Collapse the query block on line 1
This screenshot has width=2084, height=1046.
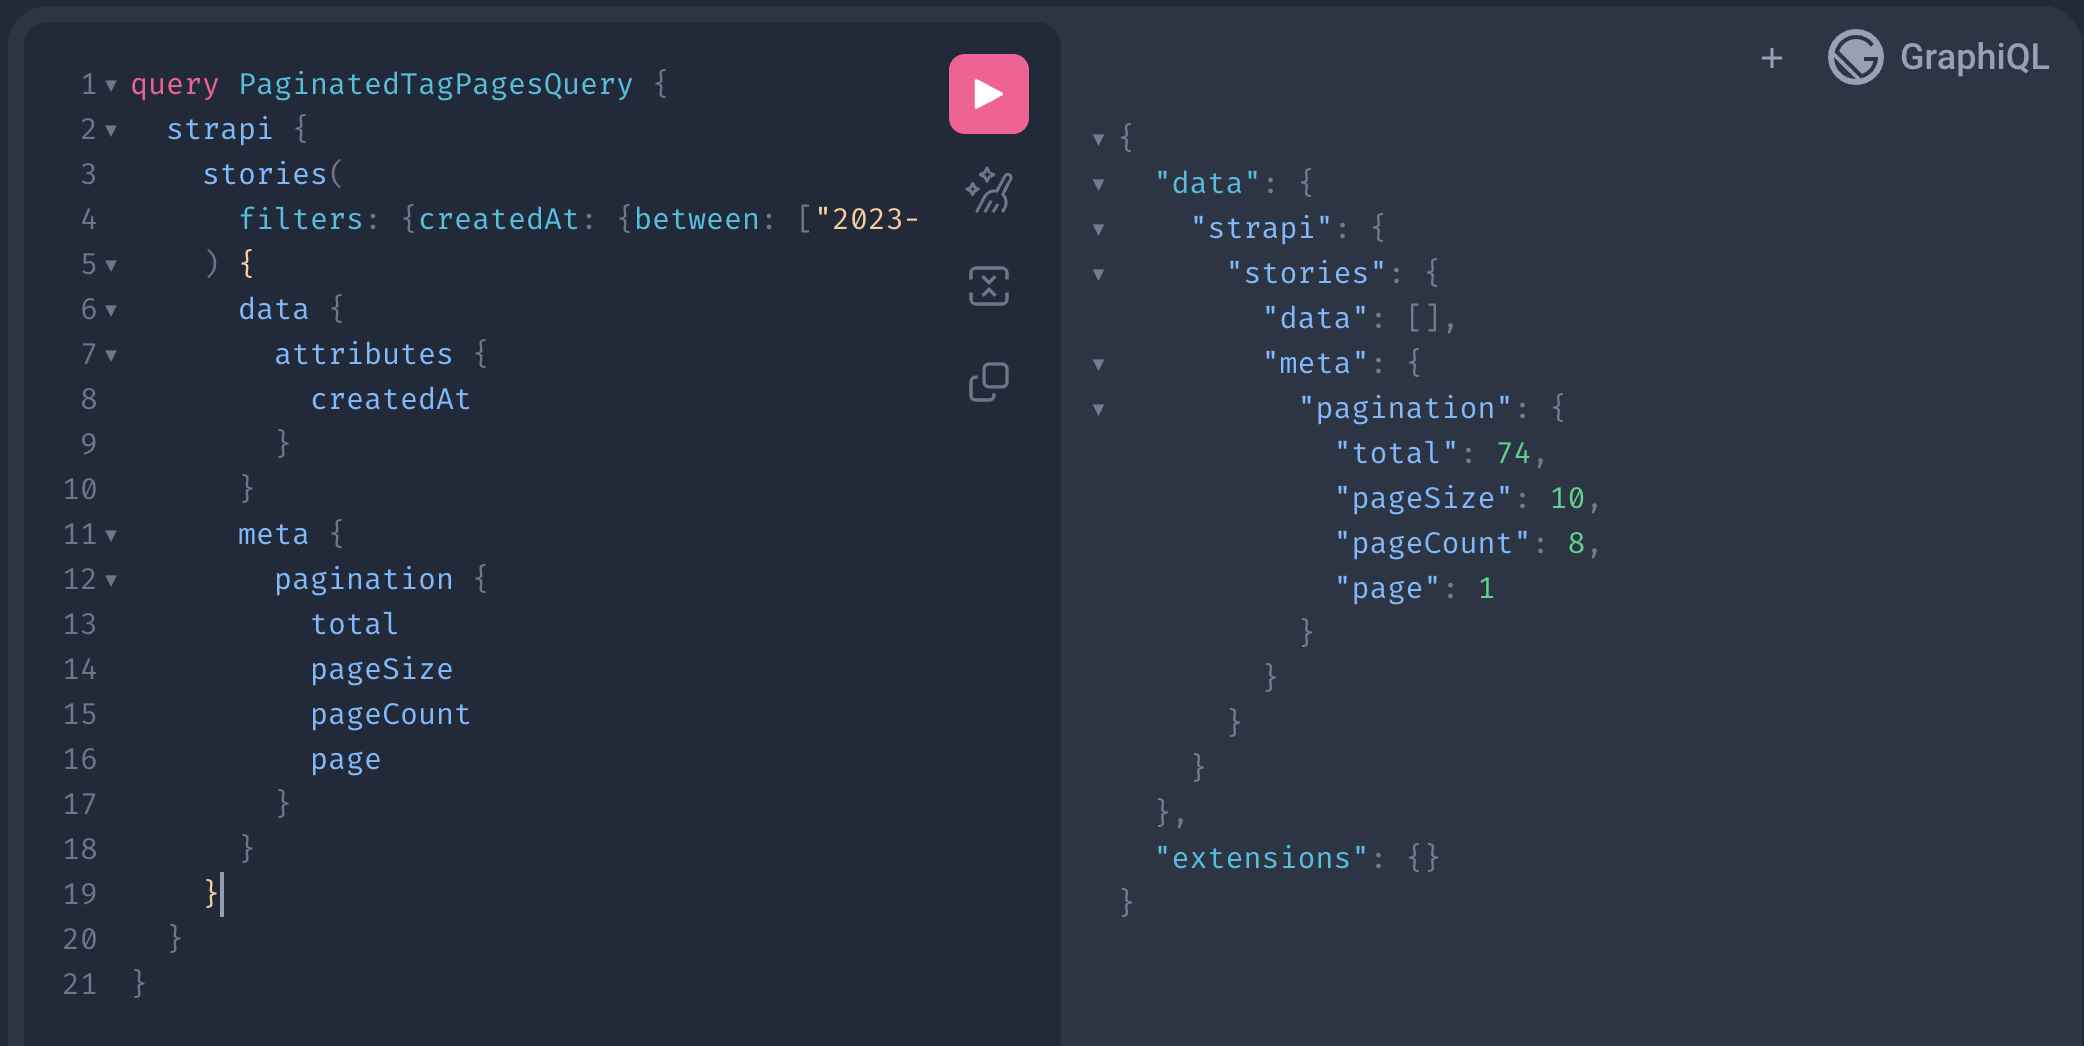tap(110, 85)
